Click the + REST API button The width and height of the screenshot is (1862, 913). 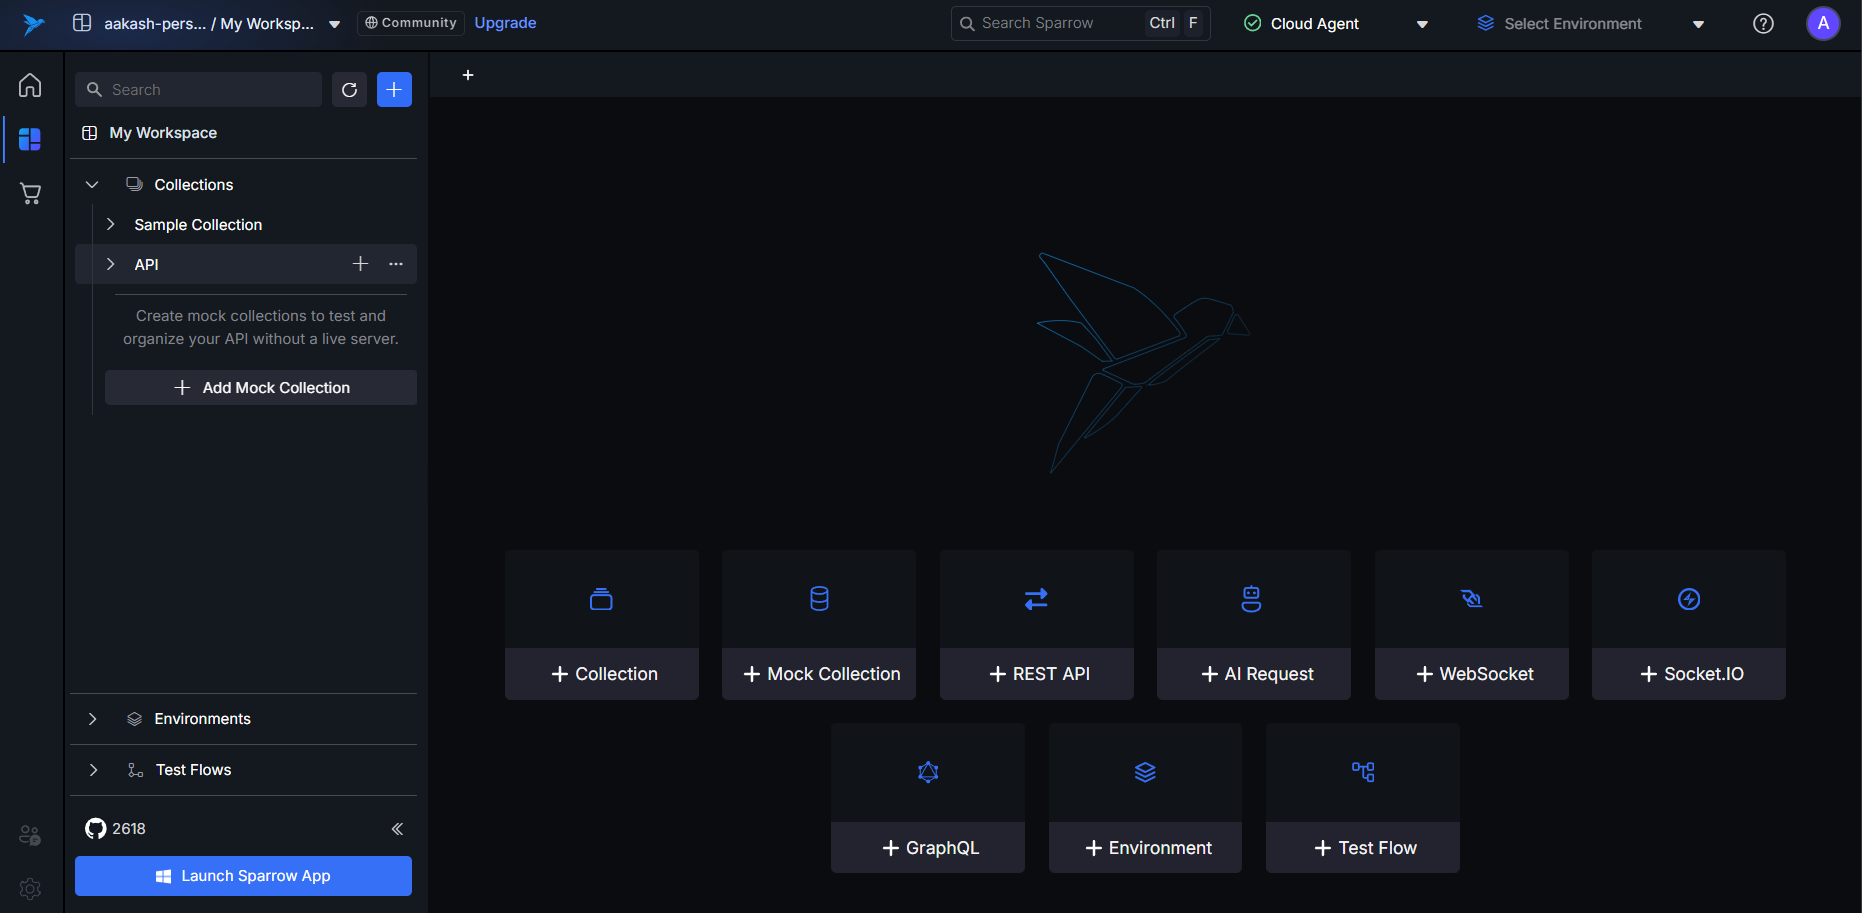tap(1037, 674)
